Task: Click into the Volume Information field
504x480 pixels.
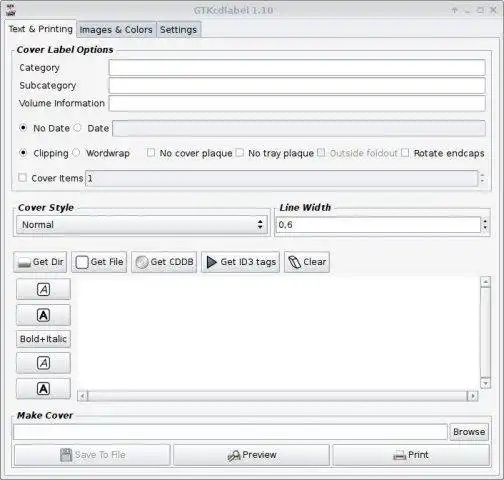Action: point(297,103)
